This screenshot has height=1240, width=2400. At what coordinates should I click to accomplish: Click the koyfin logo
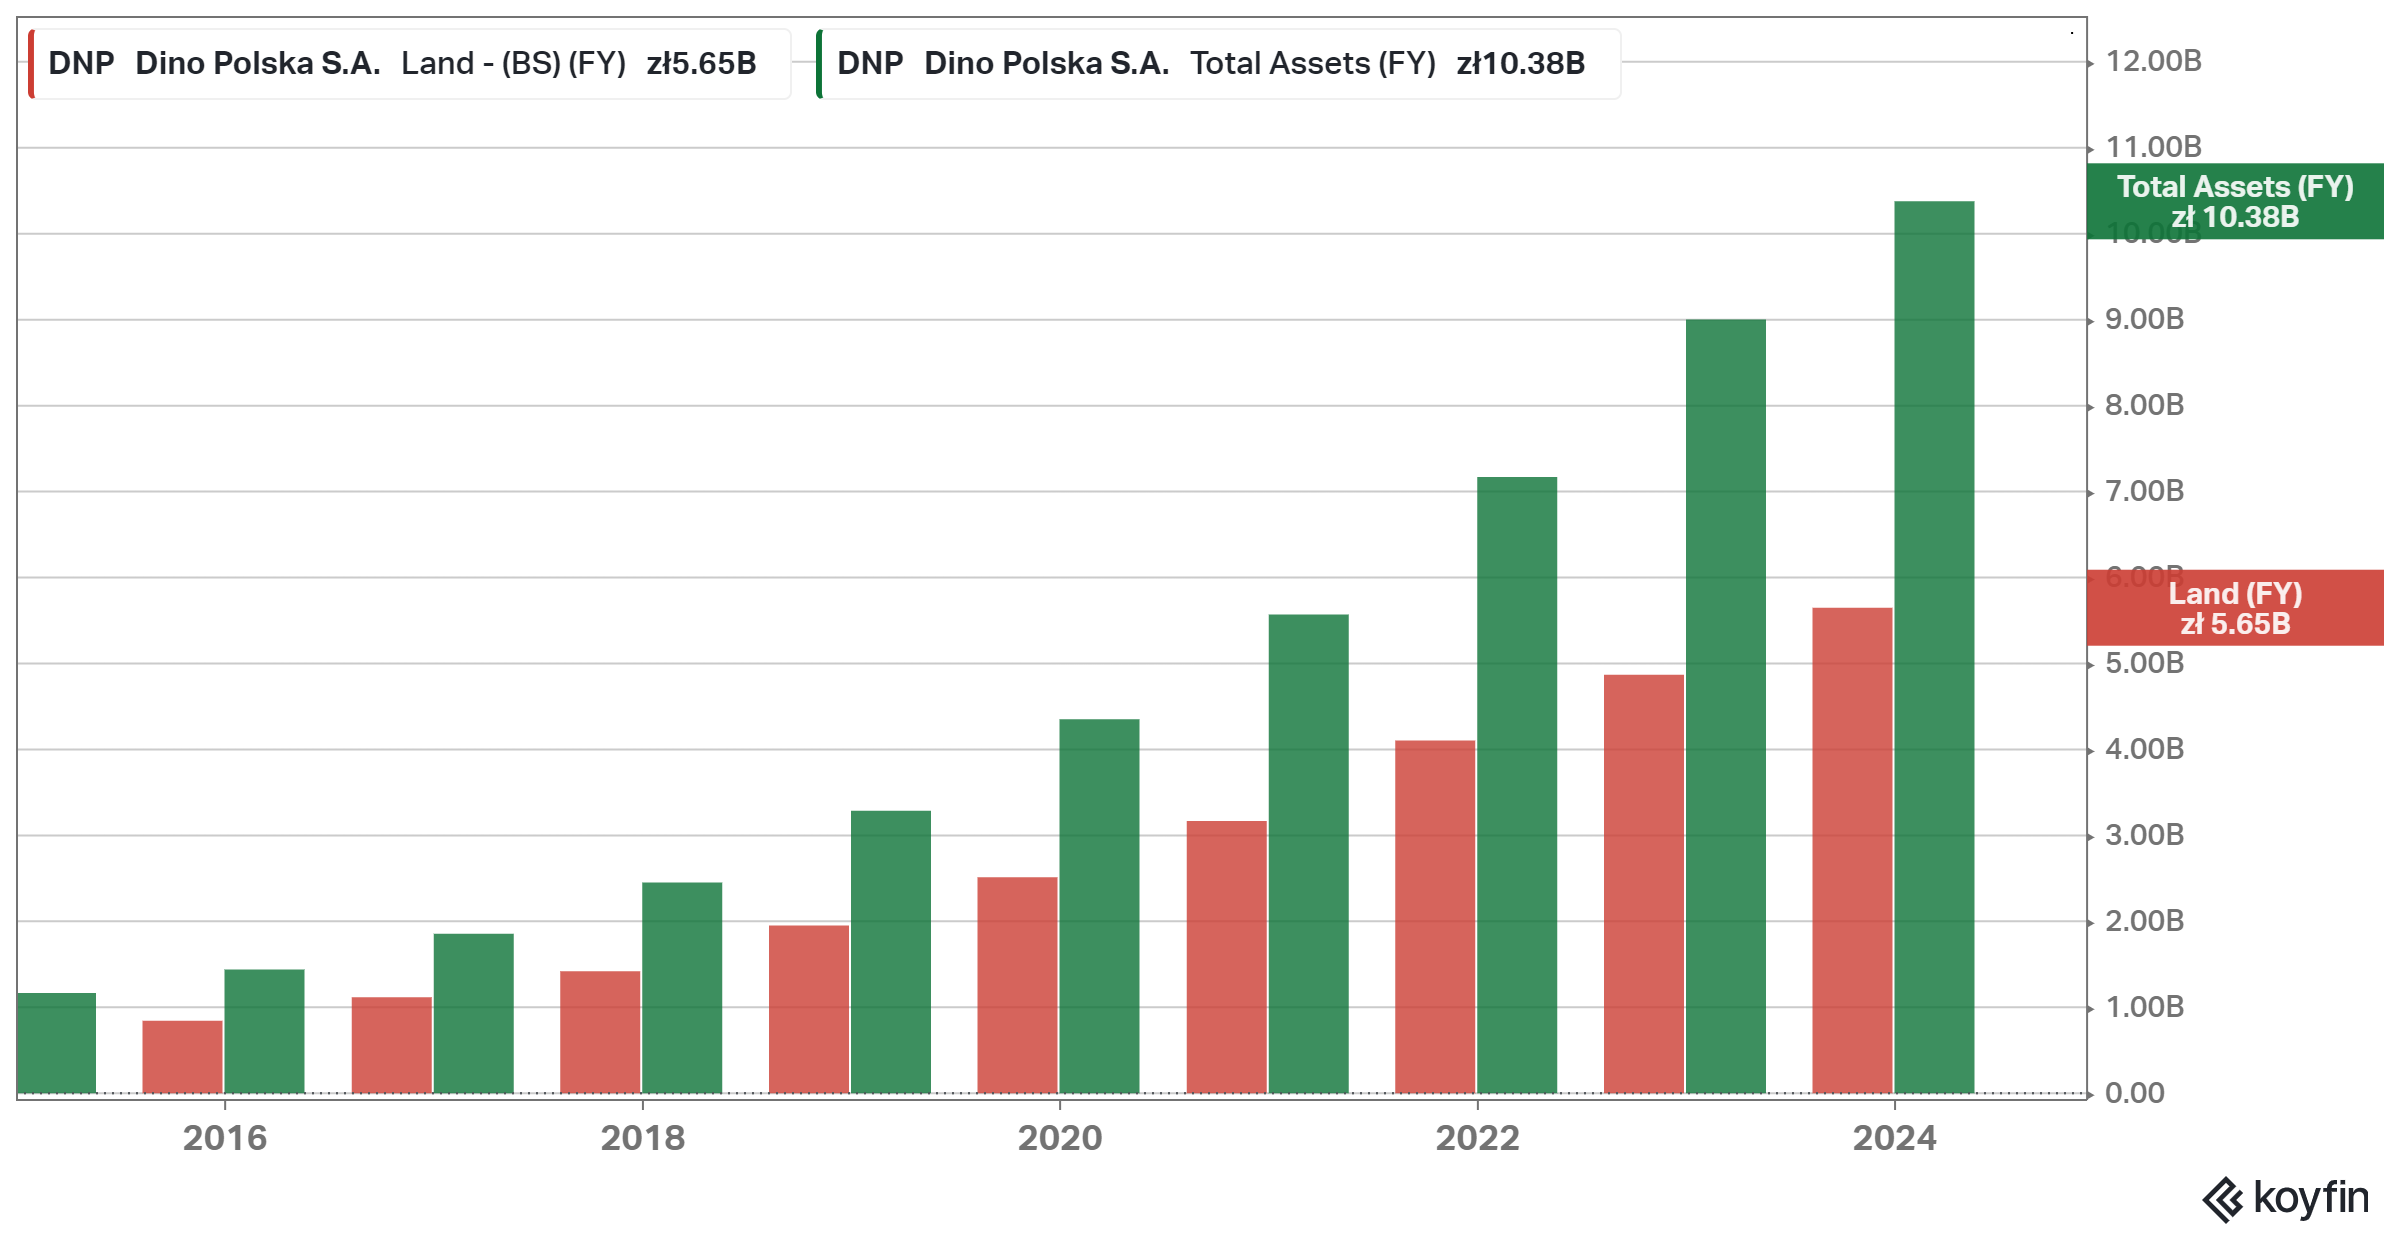[x=2286, y=1198]
